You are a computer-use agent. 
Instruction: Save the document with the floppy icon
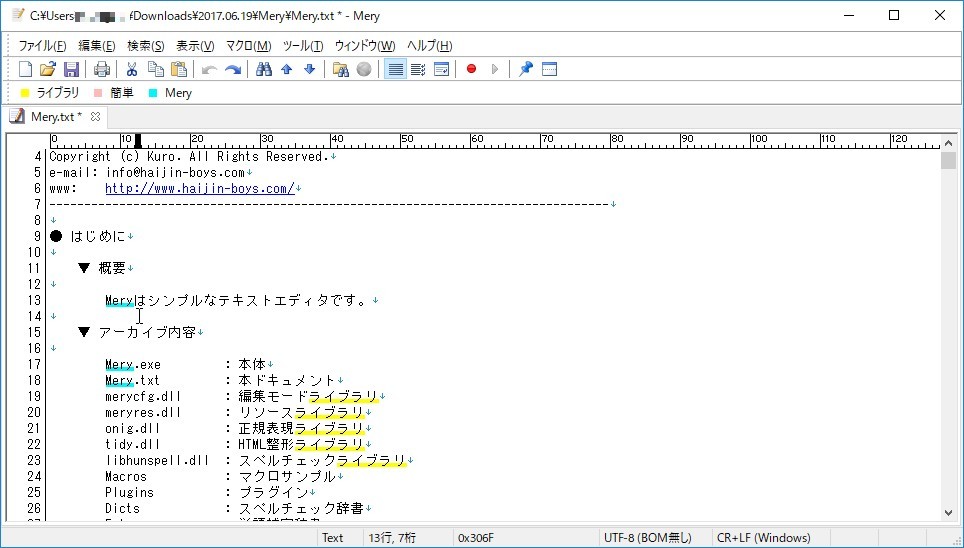pos(71,69)
